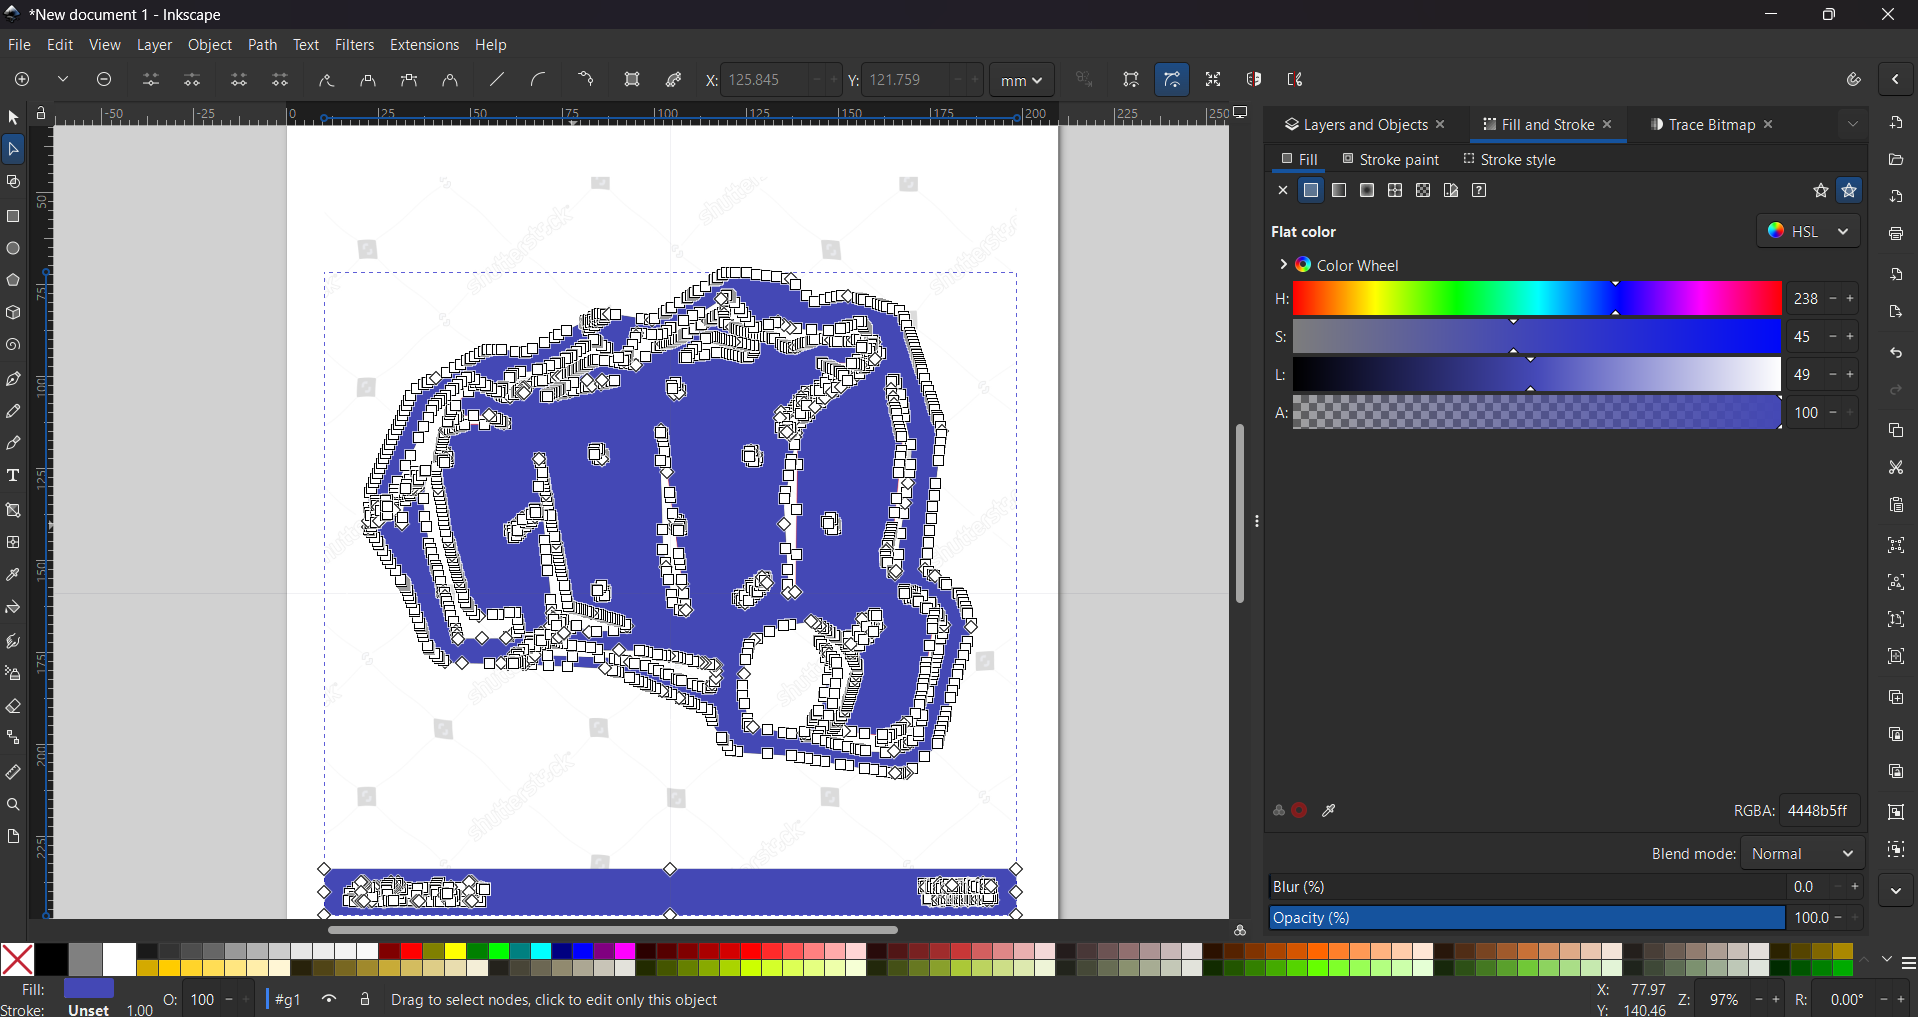Click the RGBA hex value field
This screenshot has height=1017, width=1918.
click(1819, 811)
